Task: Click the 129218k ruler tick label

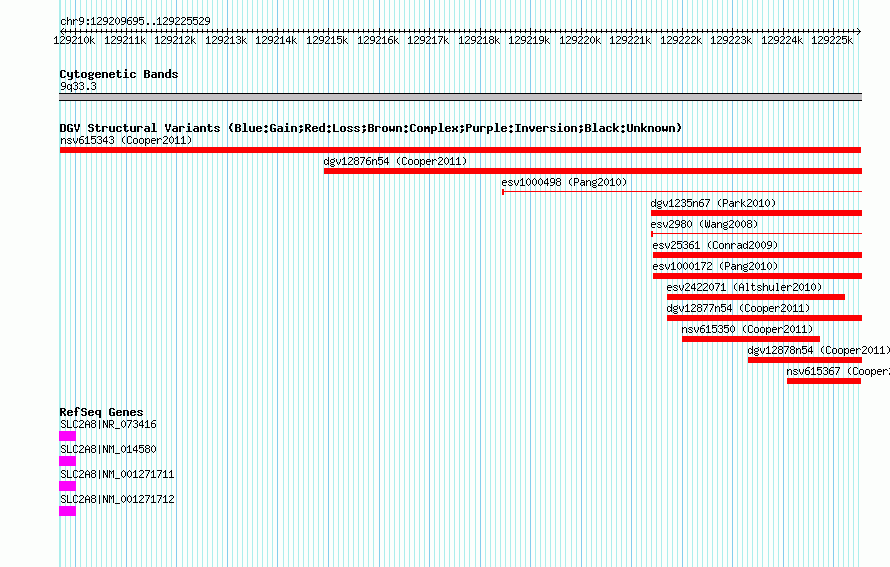Action: (x=479, y=40)
